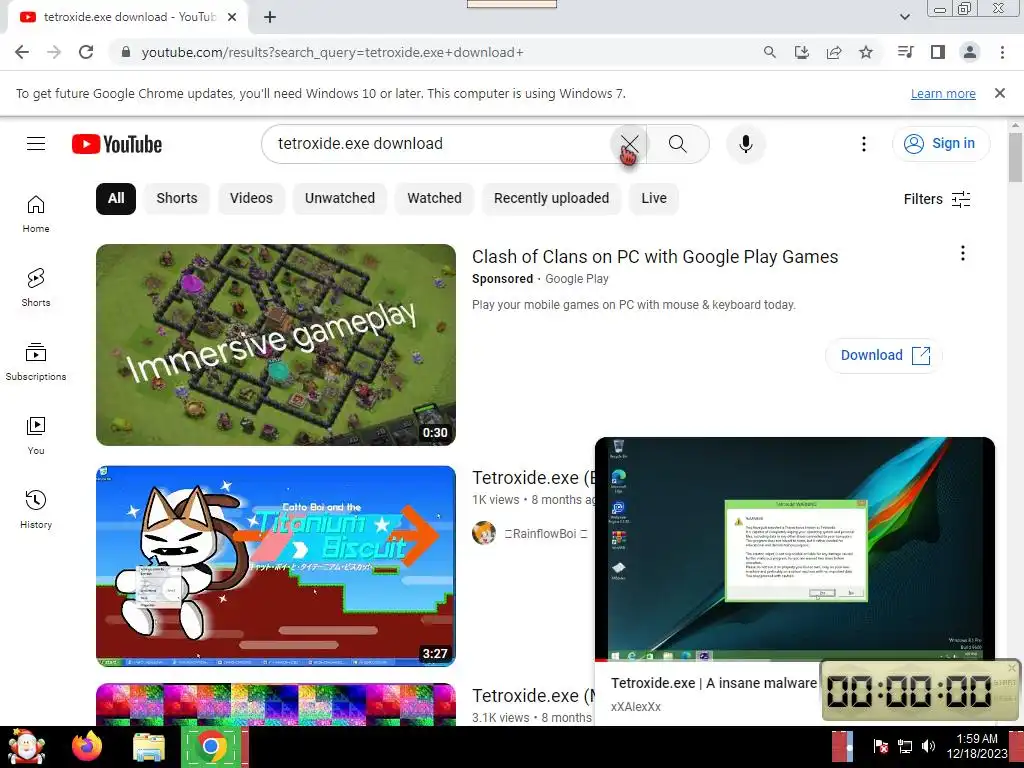Run search with the magnifier button
The height and width of the screenshot is (768, 1024).
pyautogui.click(x=678, y=144)
